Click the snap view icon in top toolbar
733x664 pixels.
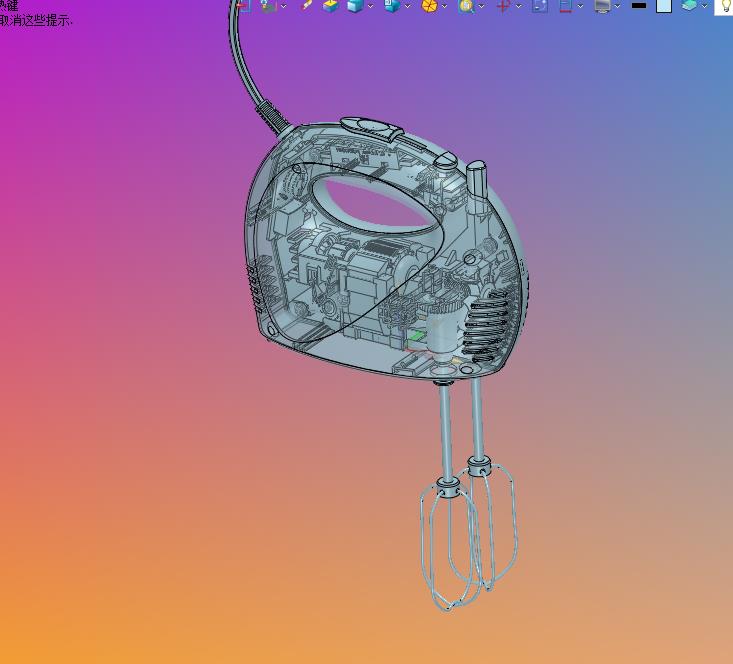[269, 6]
